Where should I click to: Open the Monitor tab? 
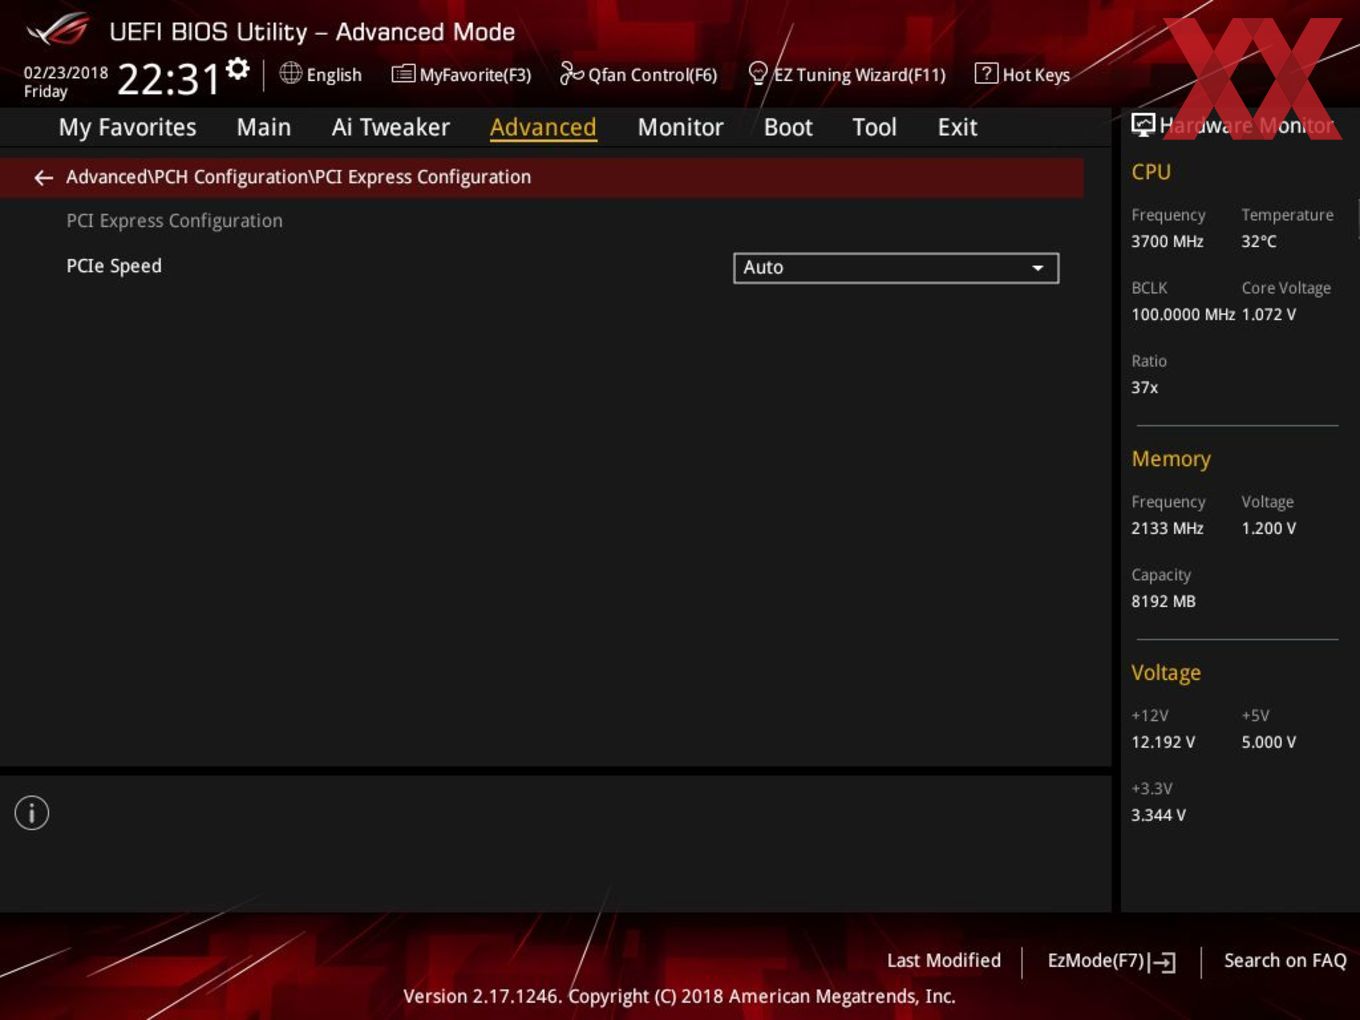[x=680, y=127]
